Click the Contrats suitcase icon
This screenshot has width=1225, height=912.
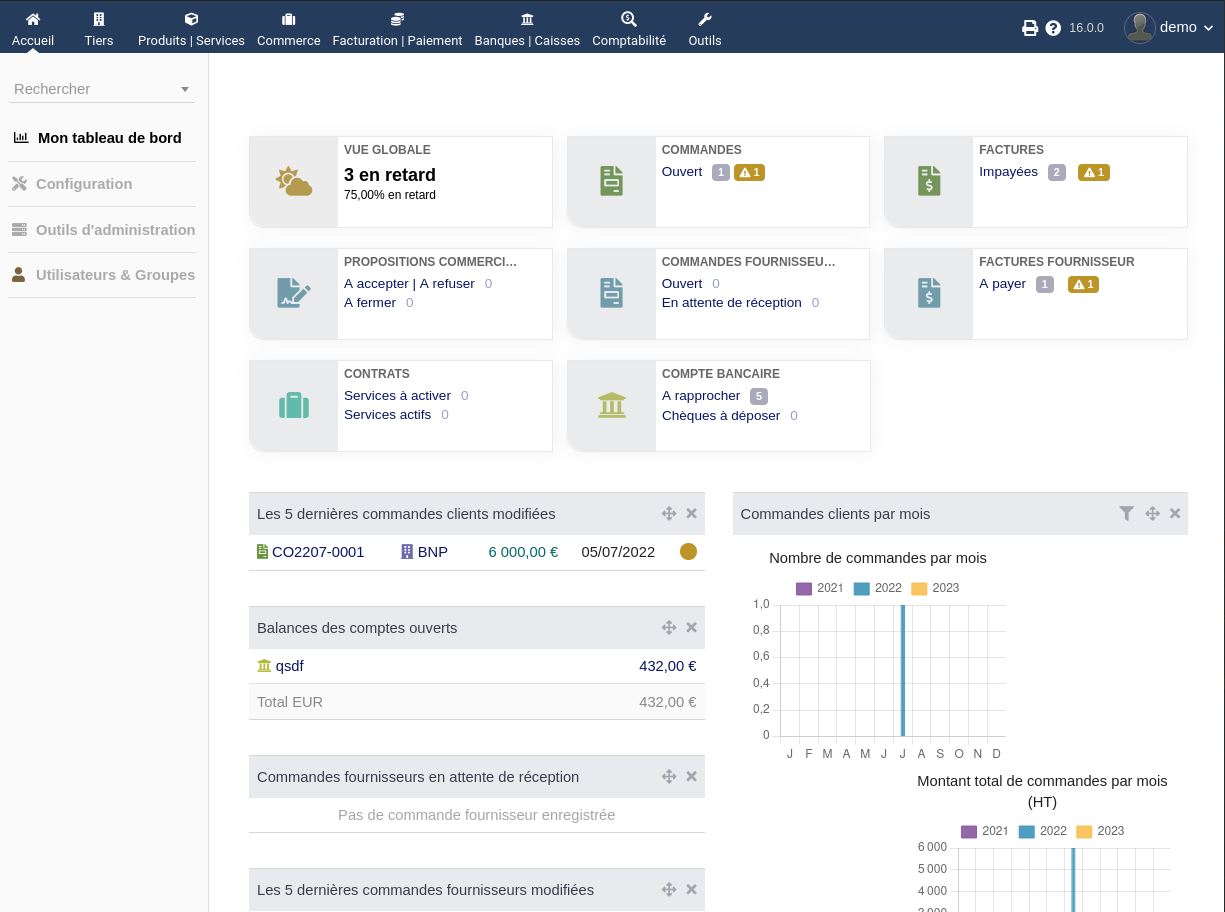294,405
